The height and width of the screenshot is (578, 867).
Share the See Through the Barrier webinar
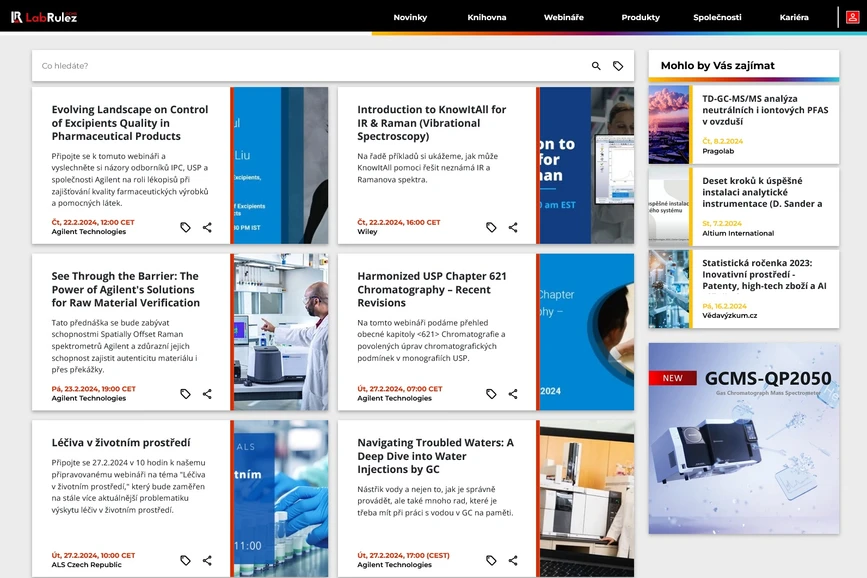[x=207, y=394]
